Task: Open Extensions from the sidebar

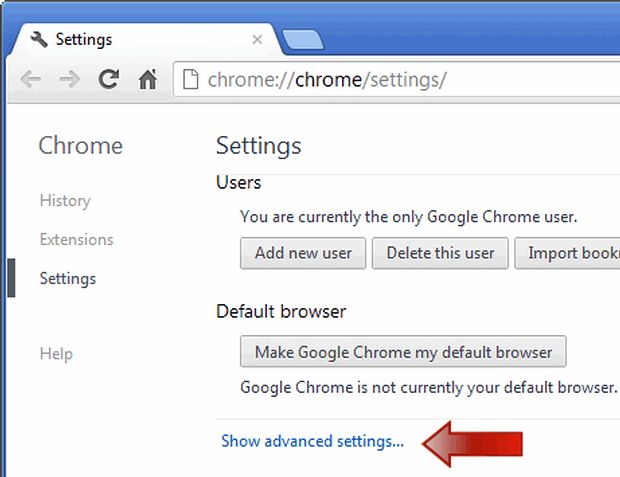Action: 76,239
